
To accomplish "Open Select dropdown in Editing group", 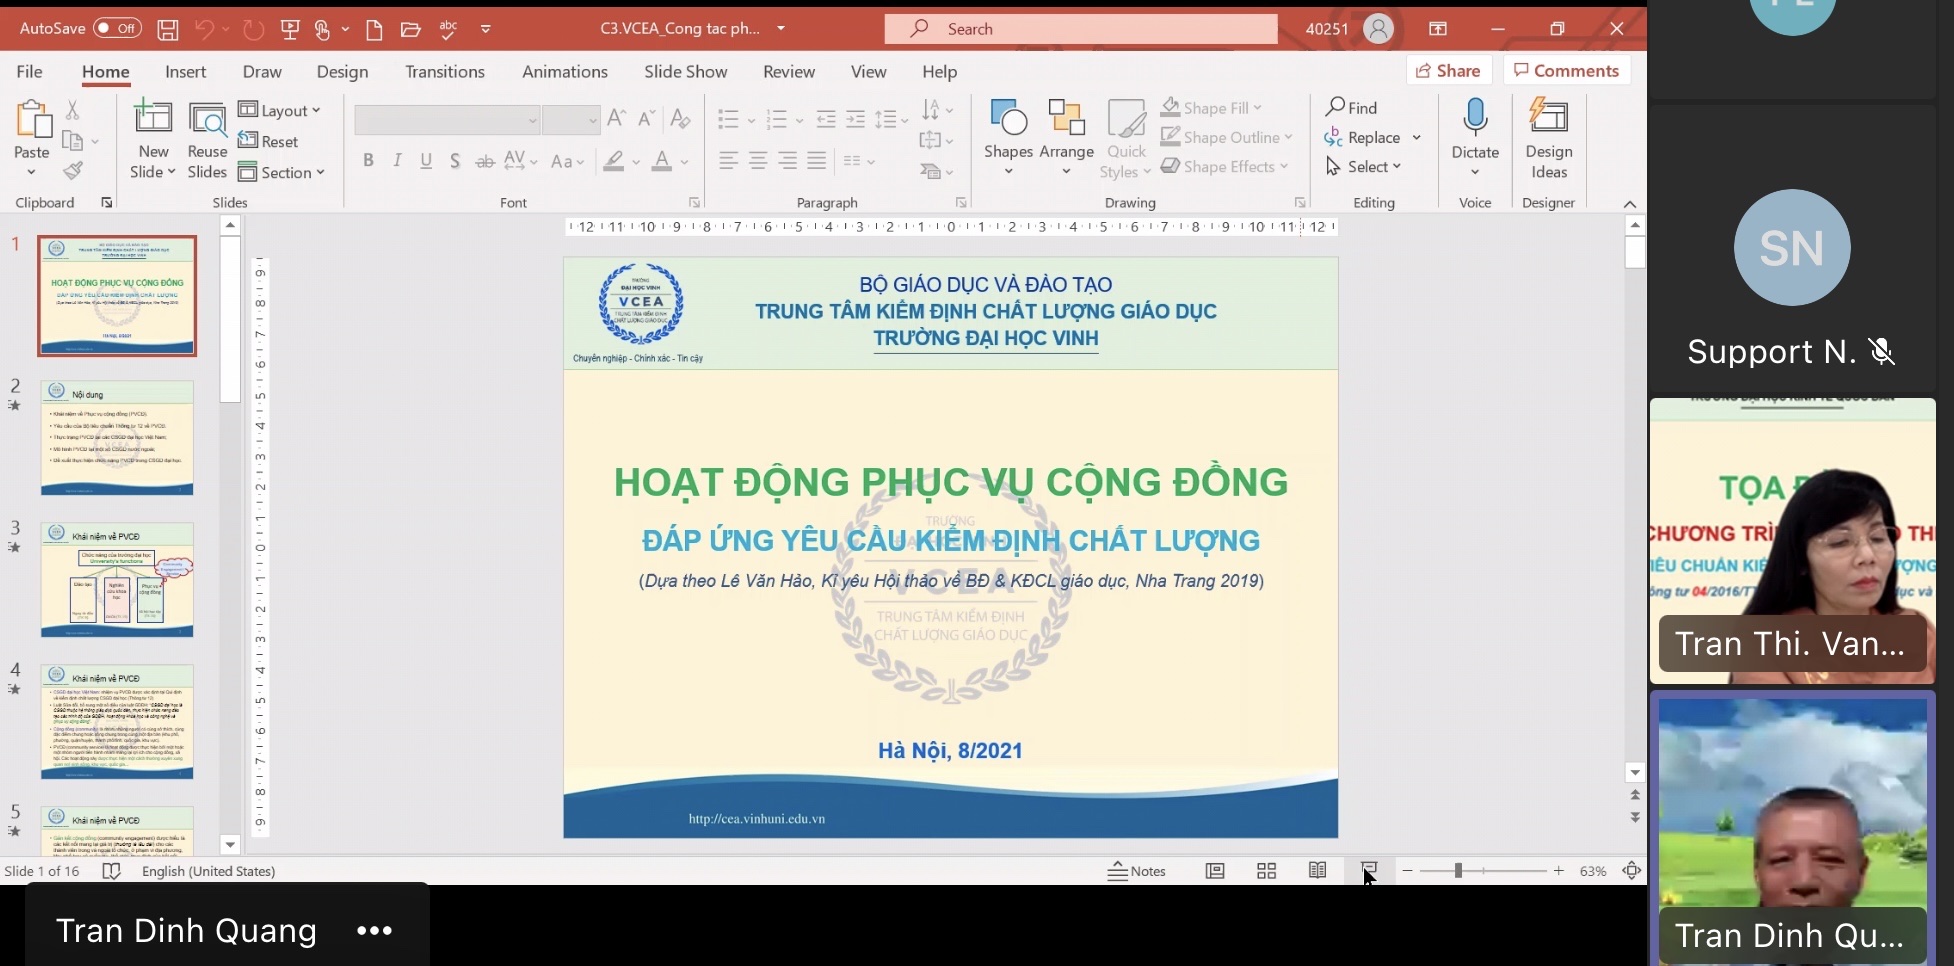I will [x=1363, y=166].
